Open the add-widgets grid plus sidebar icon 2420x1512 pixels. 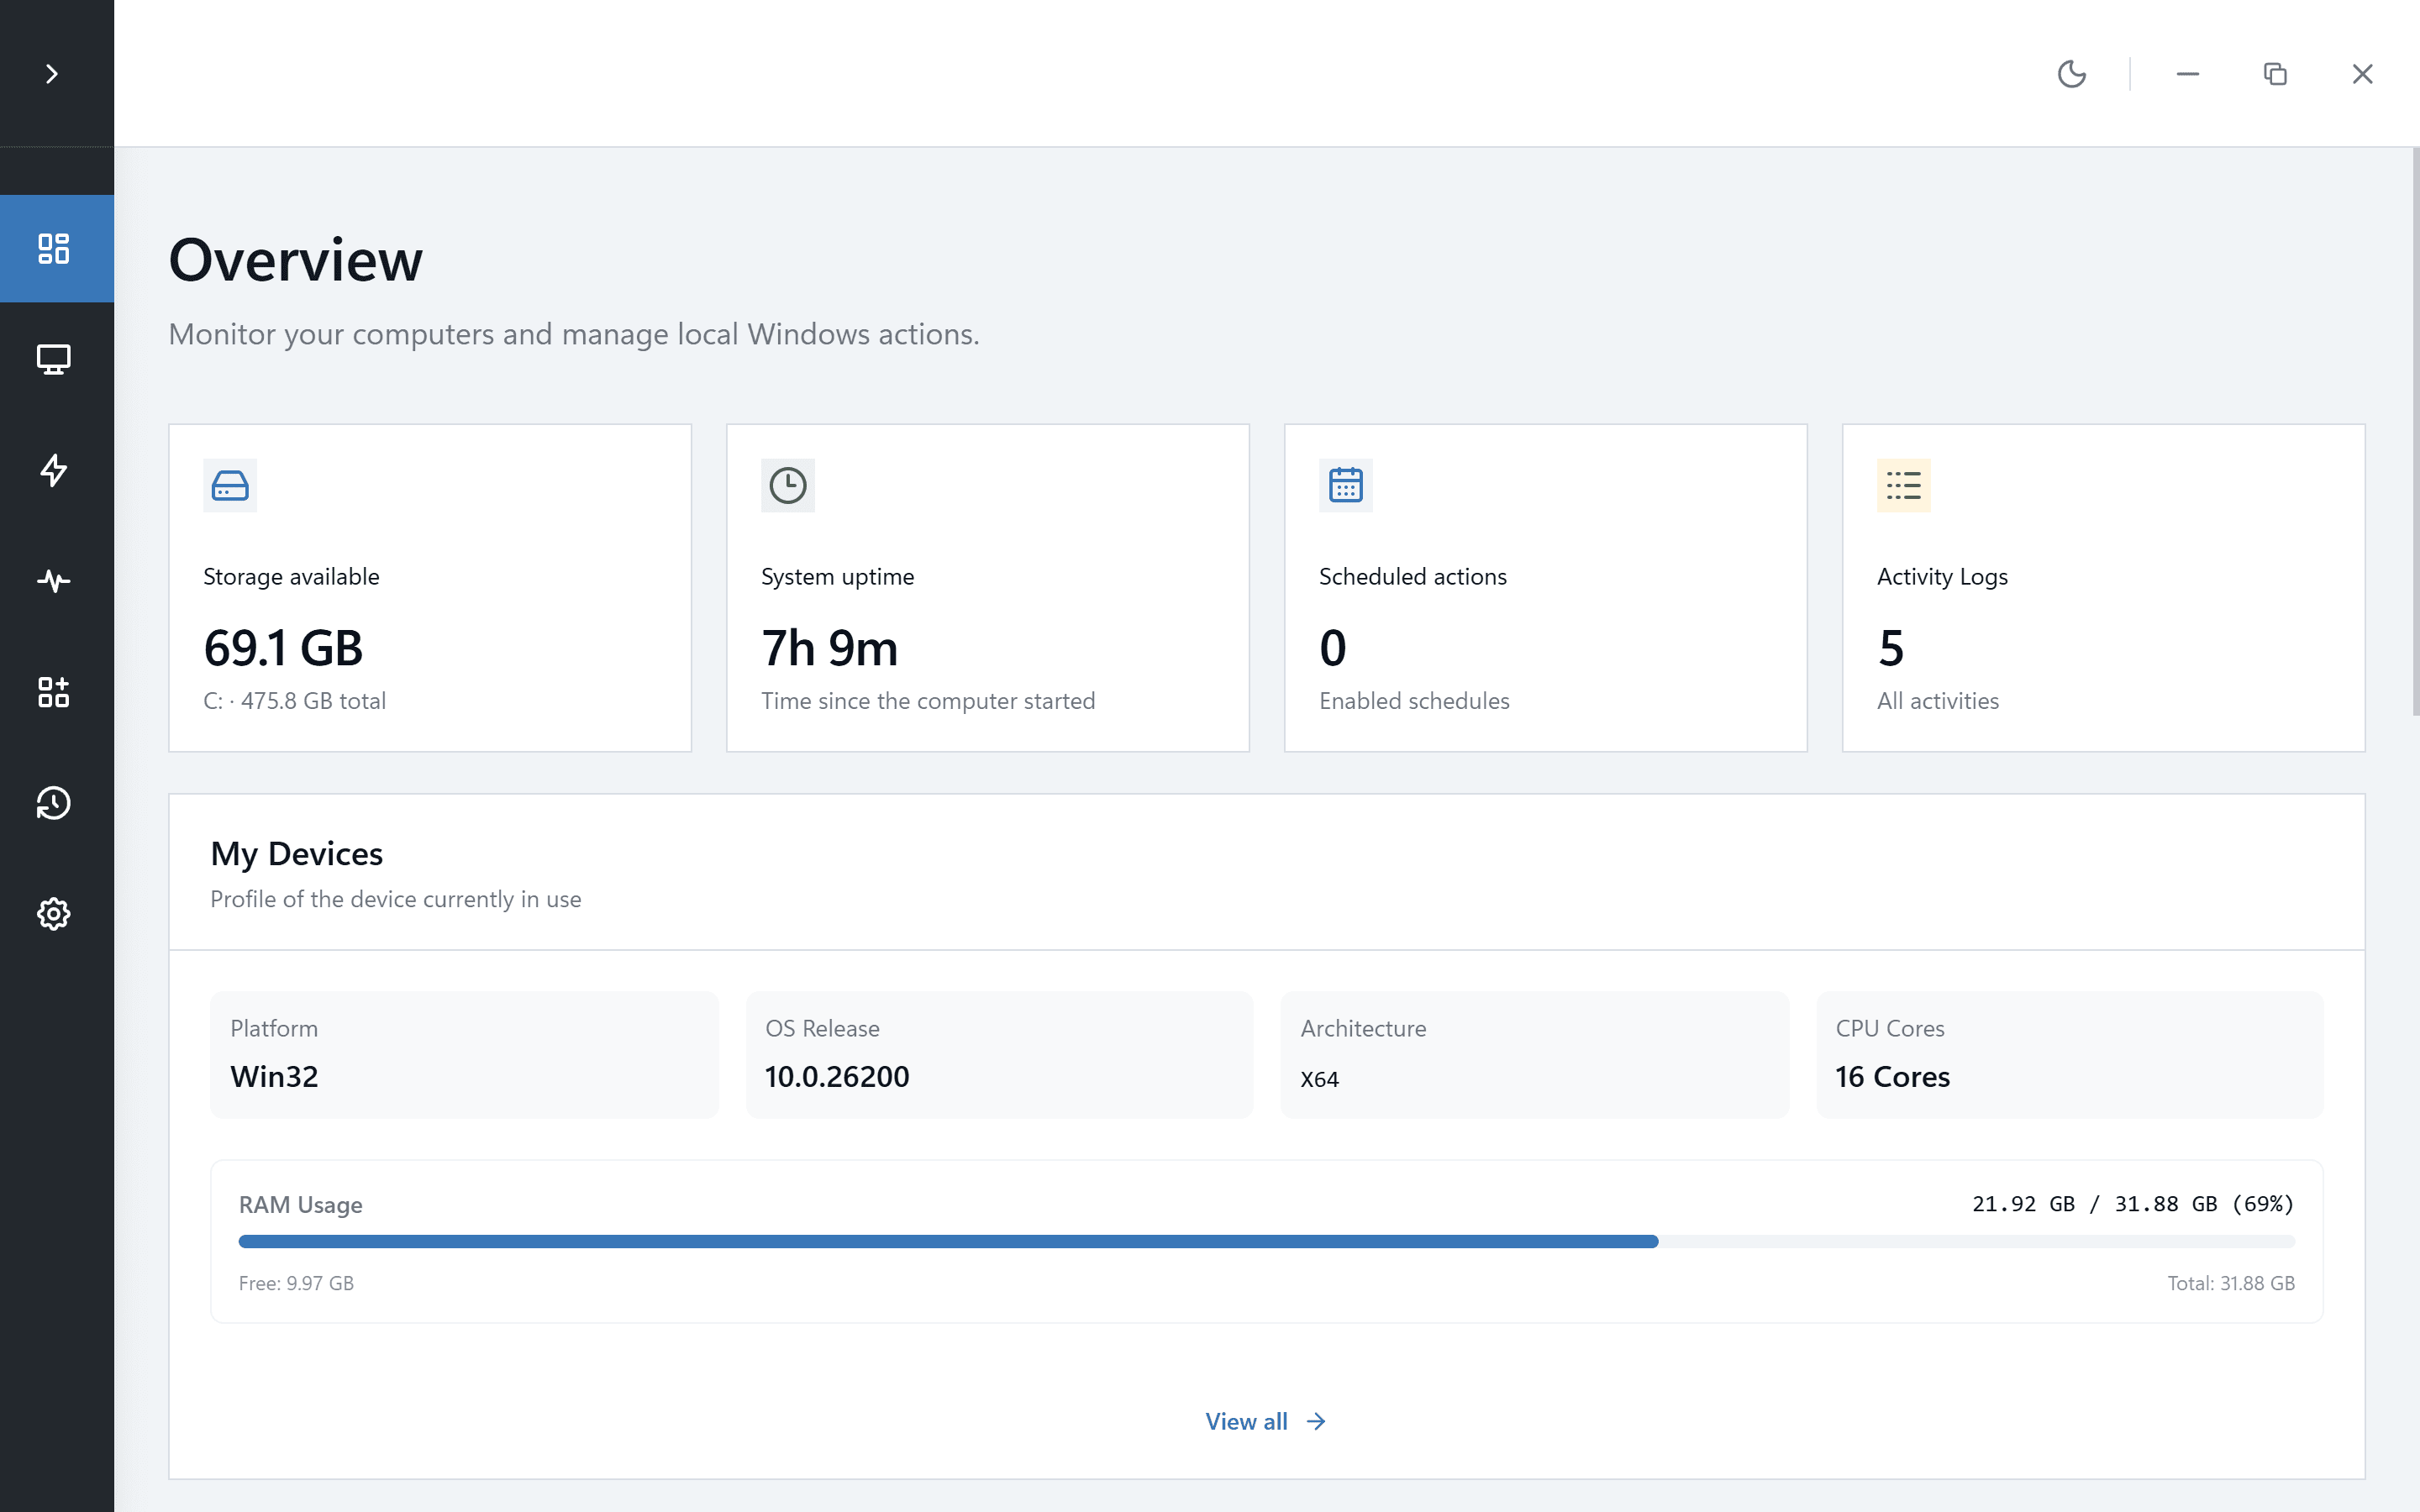pyautogui.click(x=54, y=692)
